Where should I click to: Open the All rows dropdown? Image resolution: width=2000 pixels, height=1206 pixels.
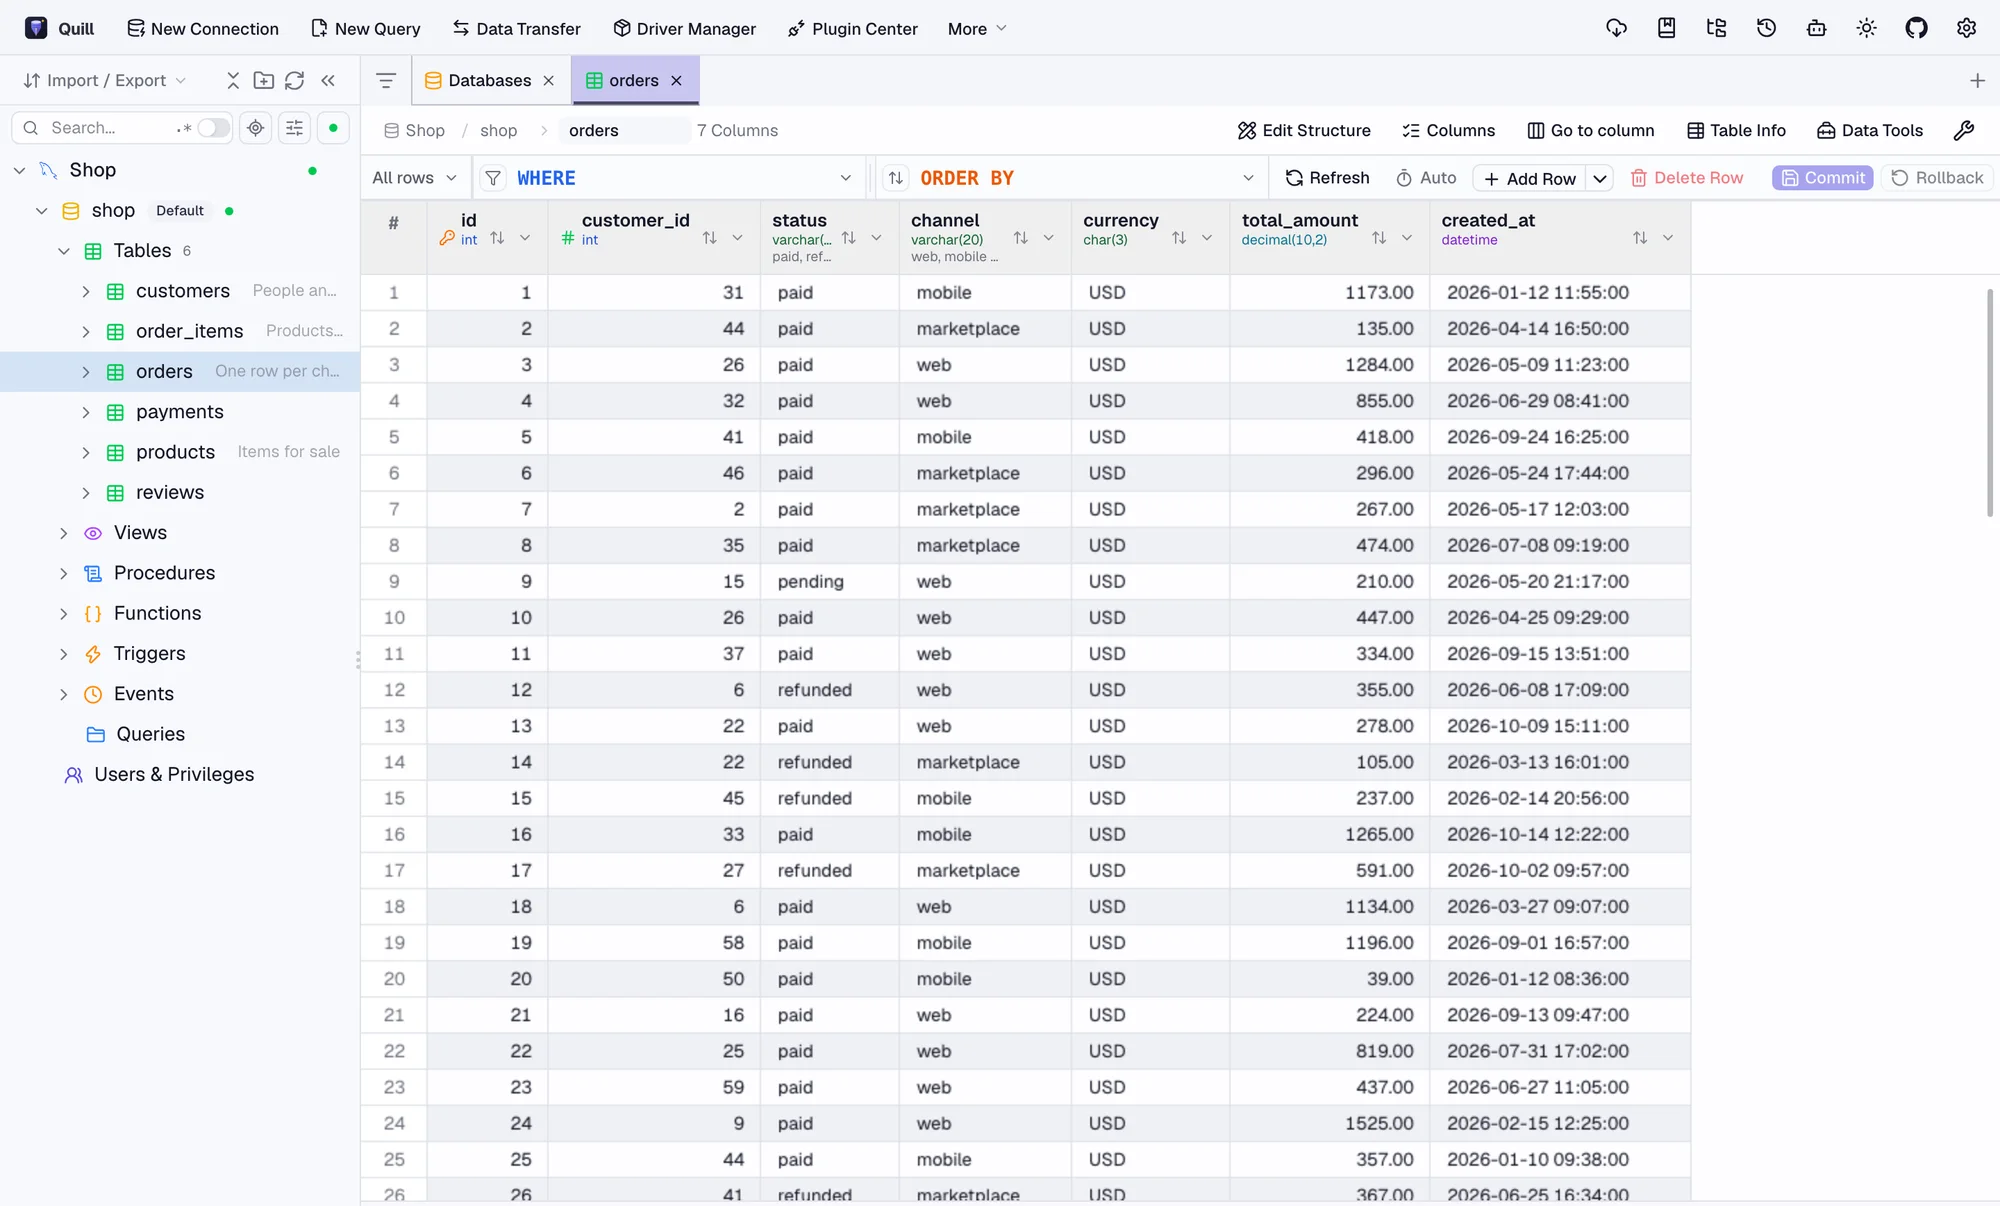click(x=414, y=178)
